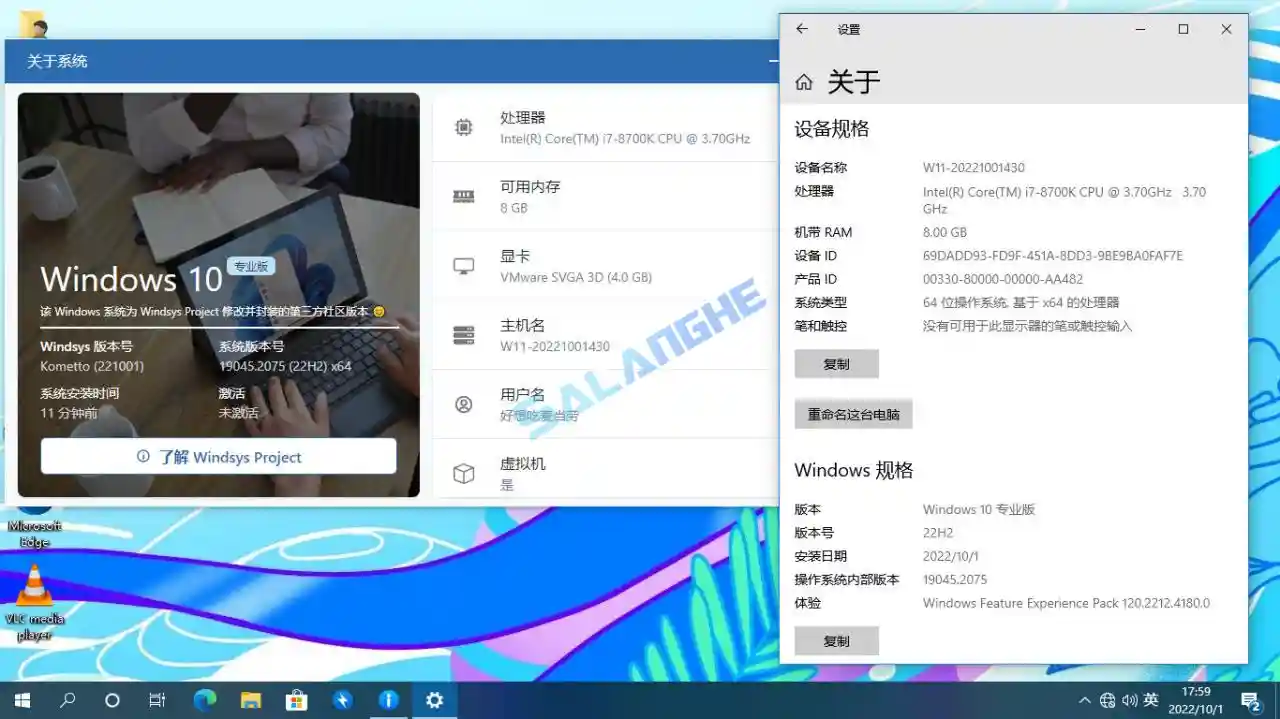This screenshot has height=719, width=1280.
Task: Open Task View on the taskbar
Action: click(x=157, y=700)
